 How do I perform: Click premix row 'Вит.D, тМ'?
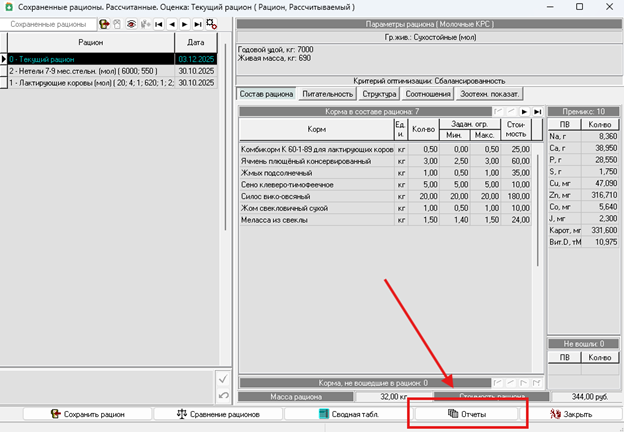tap(583, 242)
